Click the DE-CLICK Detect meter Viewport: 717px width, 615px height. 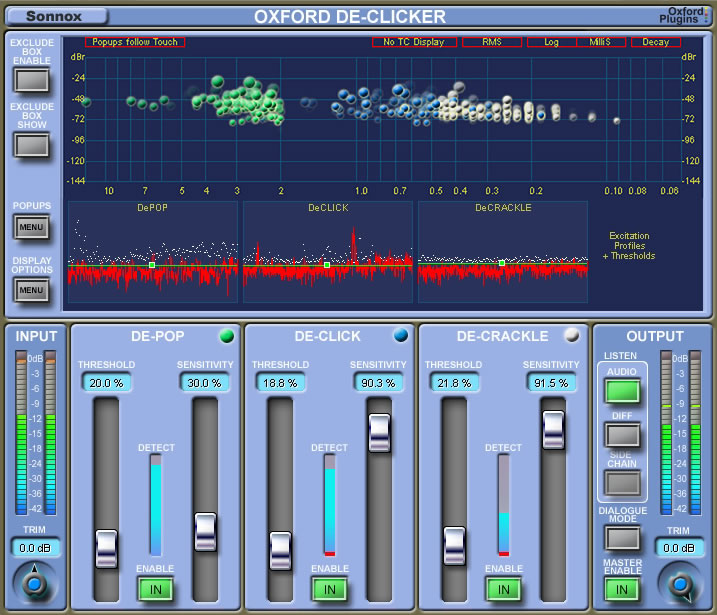[330, 505]
